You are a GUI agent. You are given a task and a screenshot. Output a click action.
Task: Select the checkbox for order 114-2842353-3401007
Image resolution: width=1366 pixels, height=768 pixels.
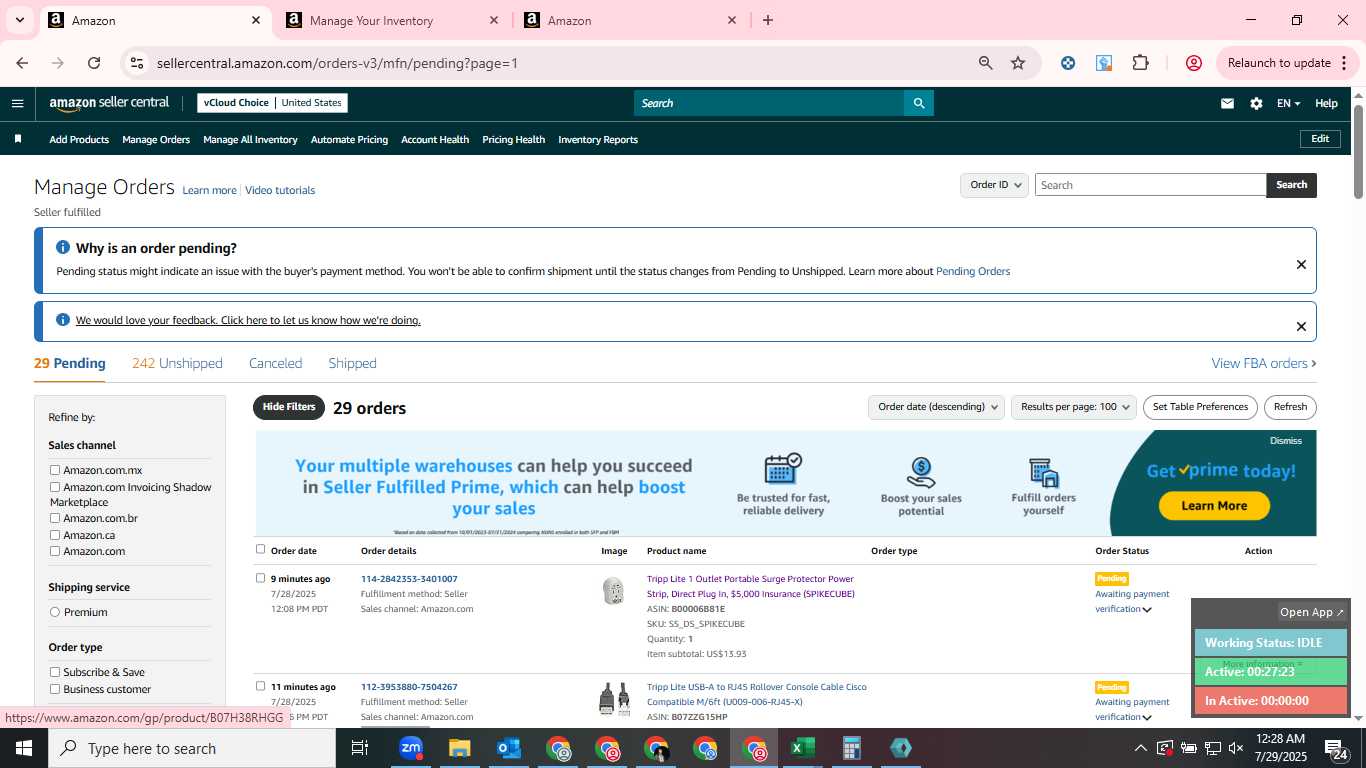[x=261, y=578]
